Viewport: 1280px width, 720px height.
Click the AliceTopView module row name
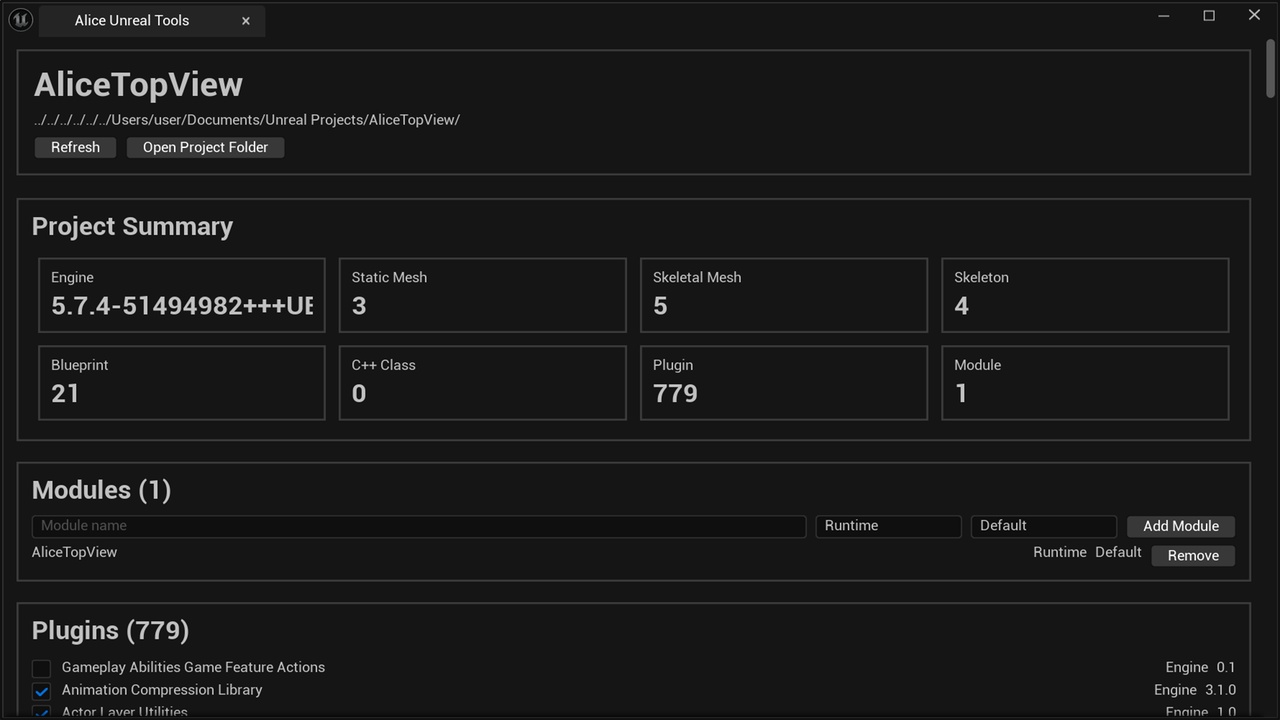tap(74, 552)
